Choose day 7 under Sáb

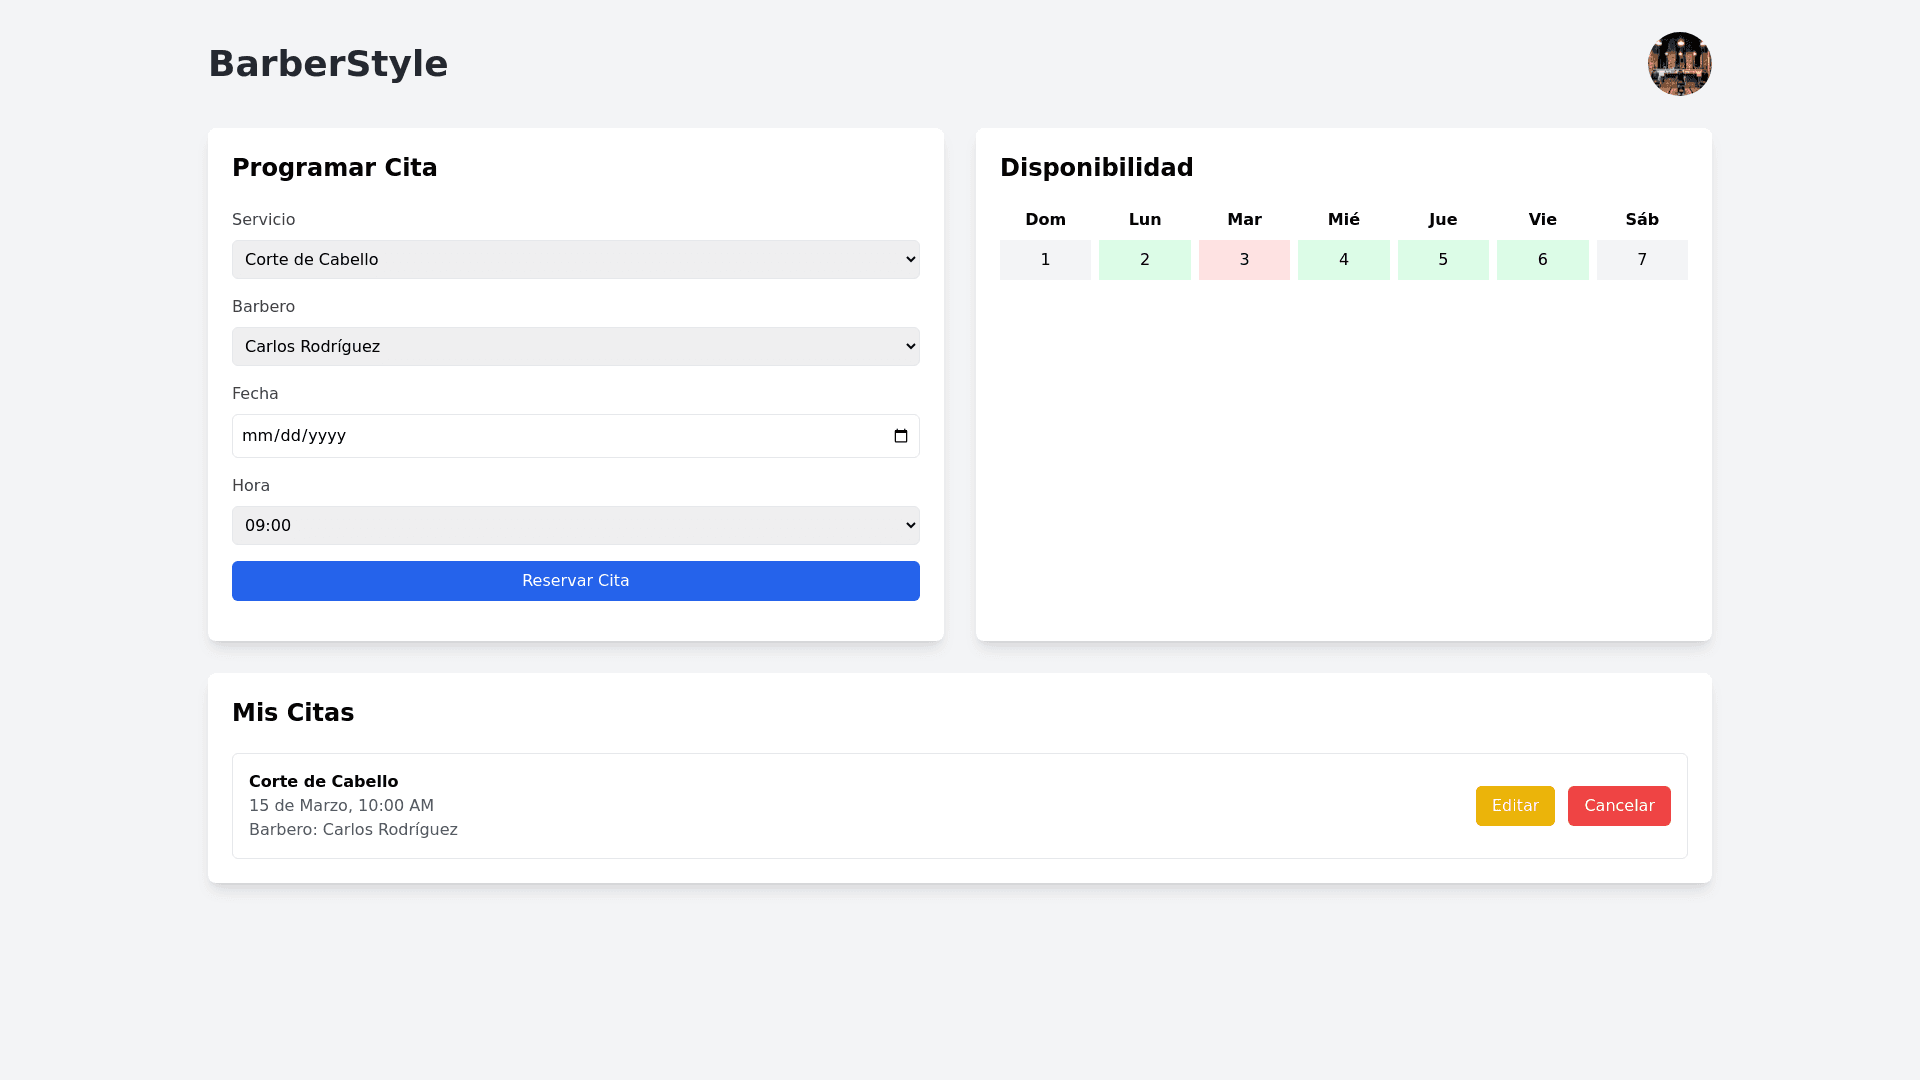pos(1641,260)
